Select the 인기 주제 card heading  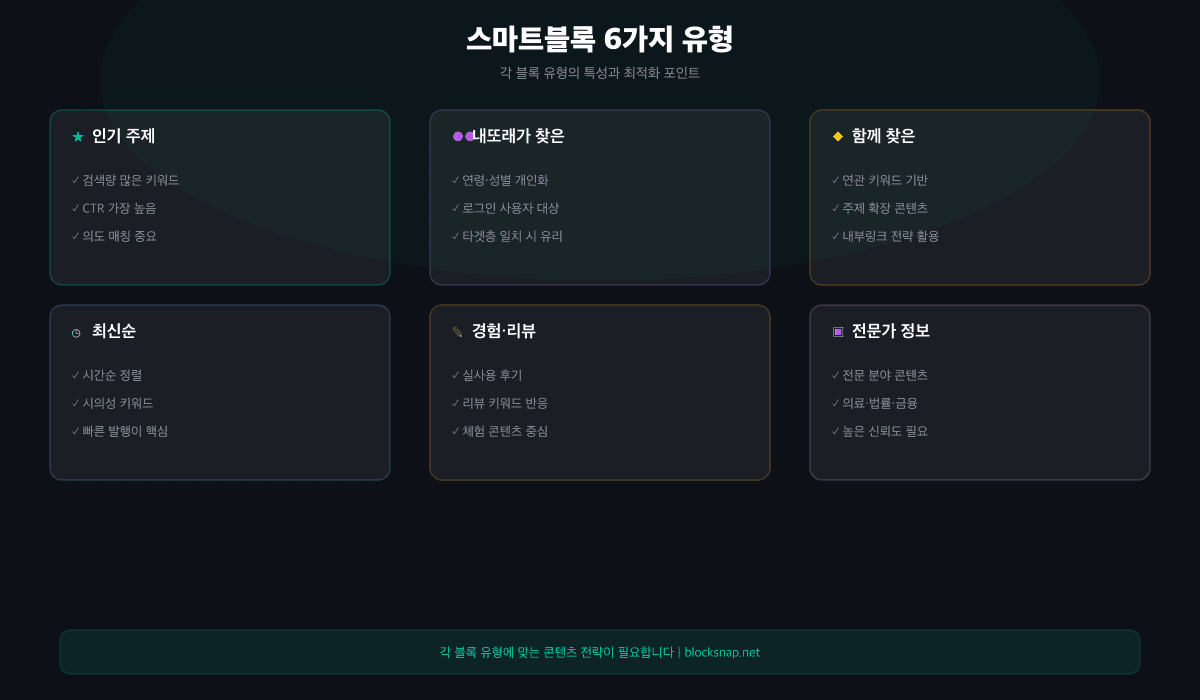(x=123, y=136)
